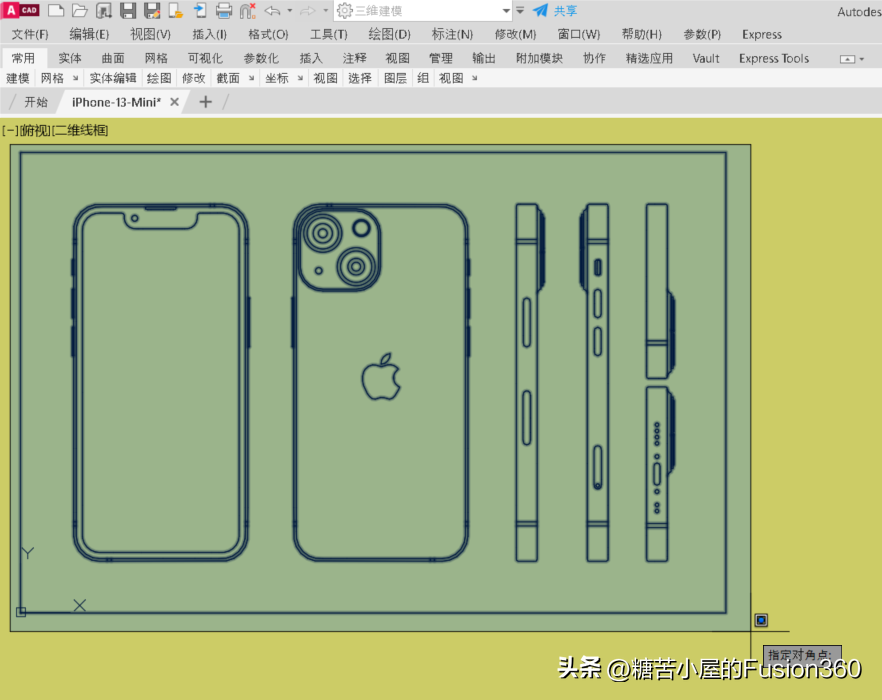
Task: Select the iPhone-13-Mini drawing tab
Action: pos(116,102)
